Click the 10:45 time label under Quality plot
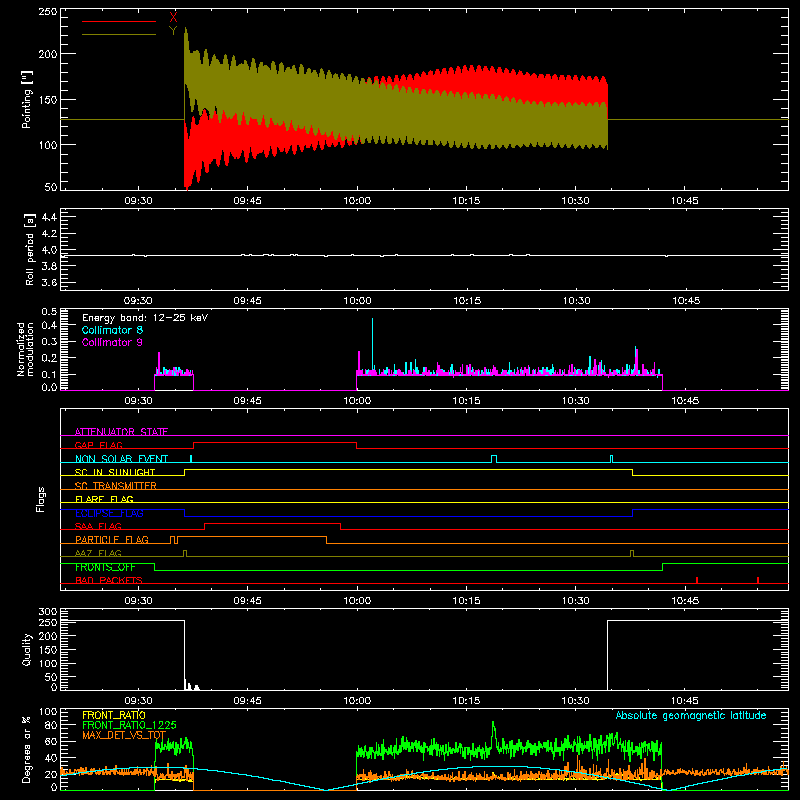 685,701
